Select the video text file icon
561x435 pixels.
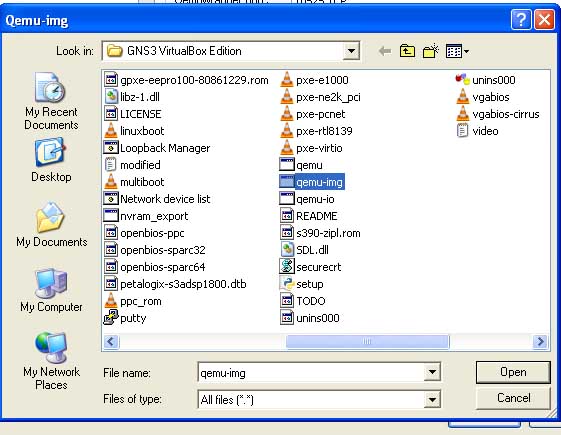click(463, 131)
